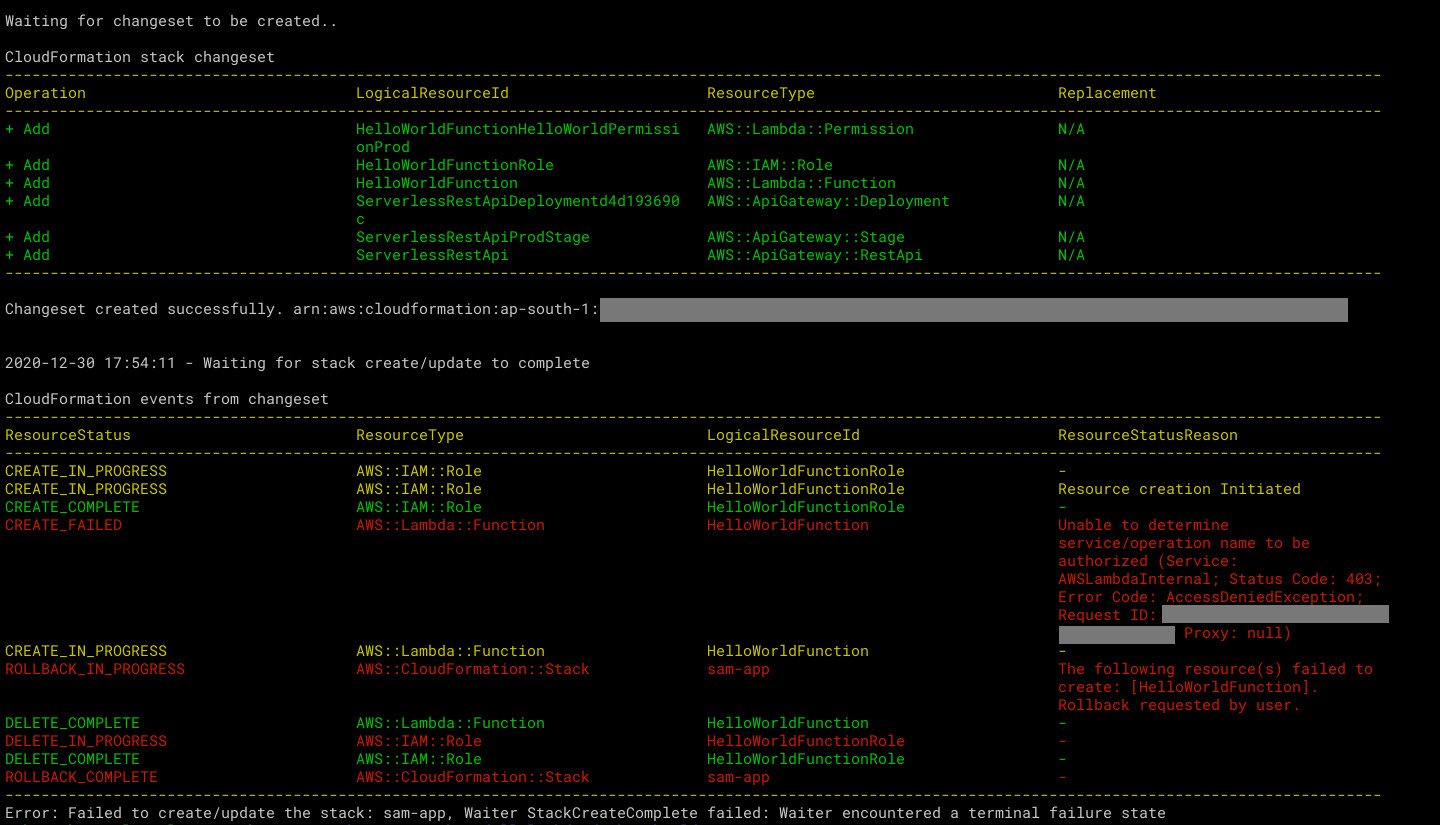Image resolution: width=1440 pixels, height=825 pixels.
Task: Select "N/A" in the AWS::ApiGateway::Deployment row
Action: (1071, 201)
